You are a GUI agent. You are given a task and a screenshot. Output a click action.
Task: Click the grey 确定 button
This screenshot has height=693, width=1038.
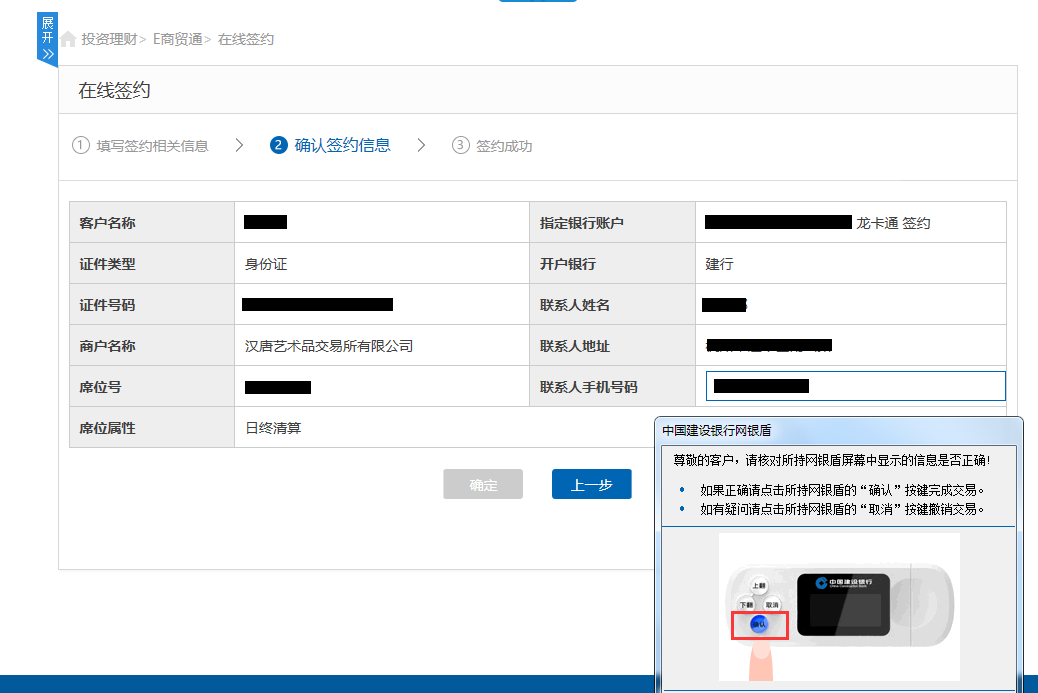tap(483, 485)
